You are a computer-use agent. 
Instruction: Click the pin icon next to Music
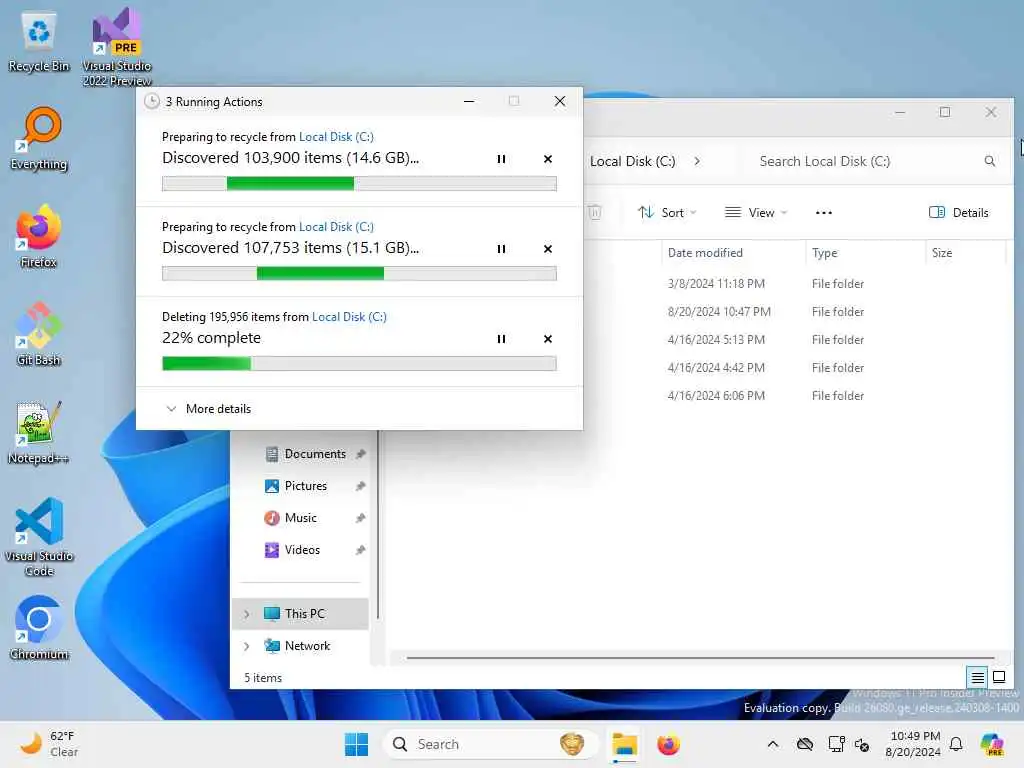(360, 518)
